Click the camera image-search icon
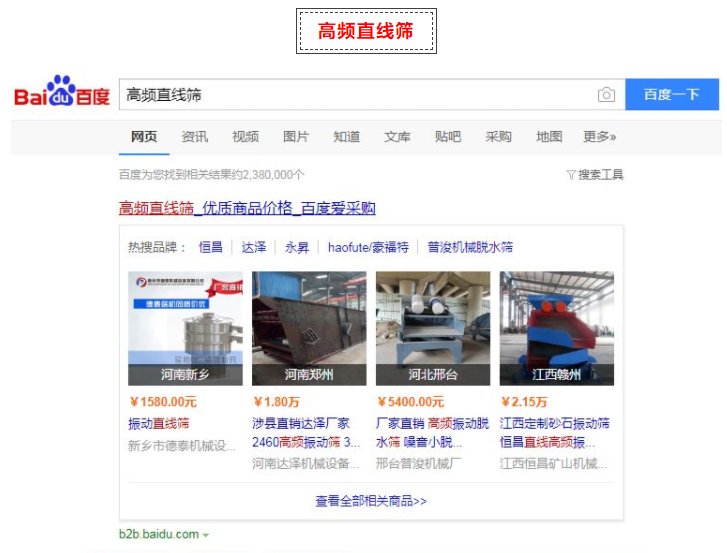This screenshot has width=727, height=553. [x=606, y=95]
